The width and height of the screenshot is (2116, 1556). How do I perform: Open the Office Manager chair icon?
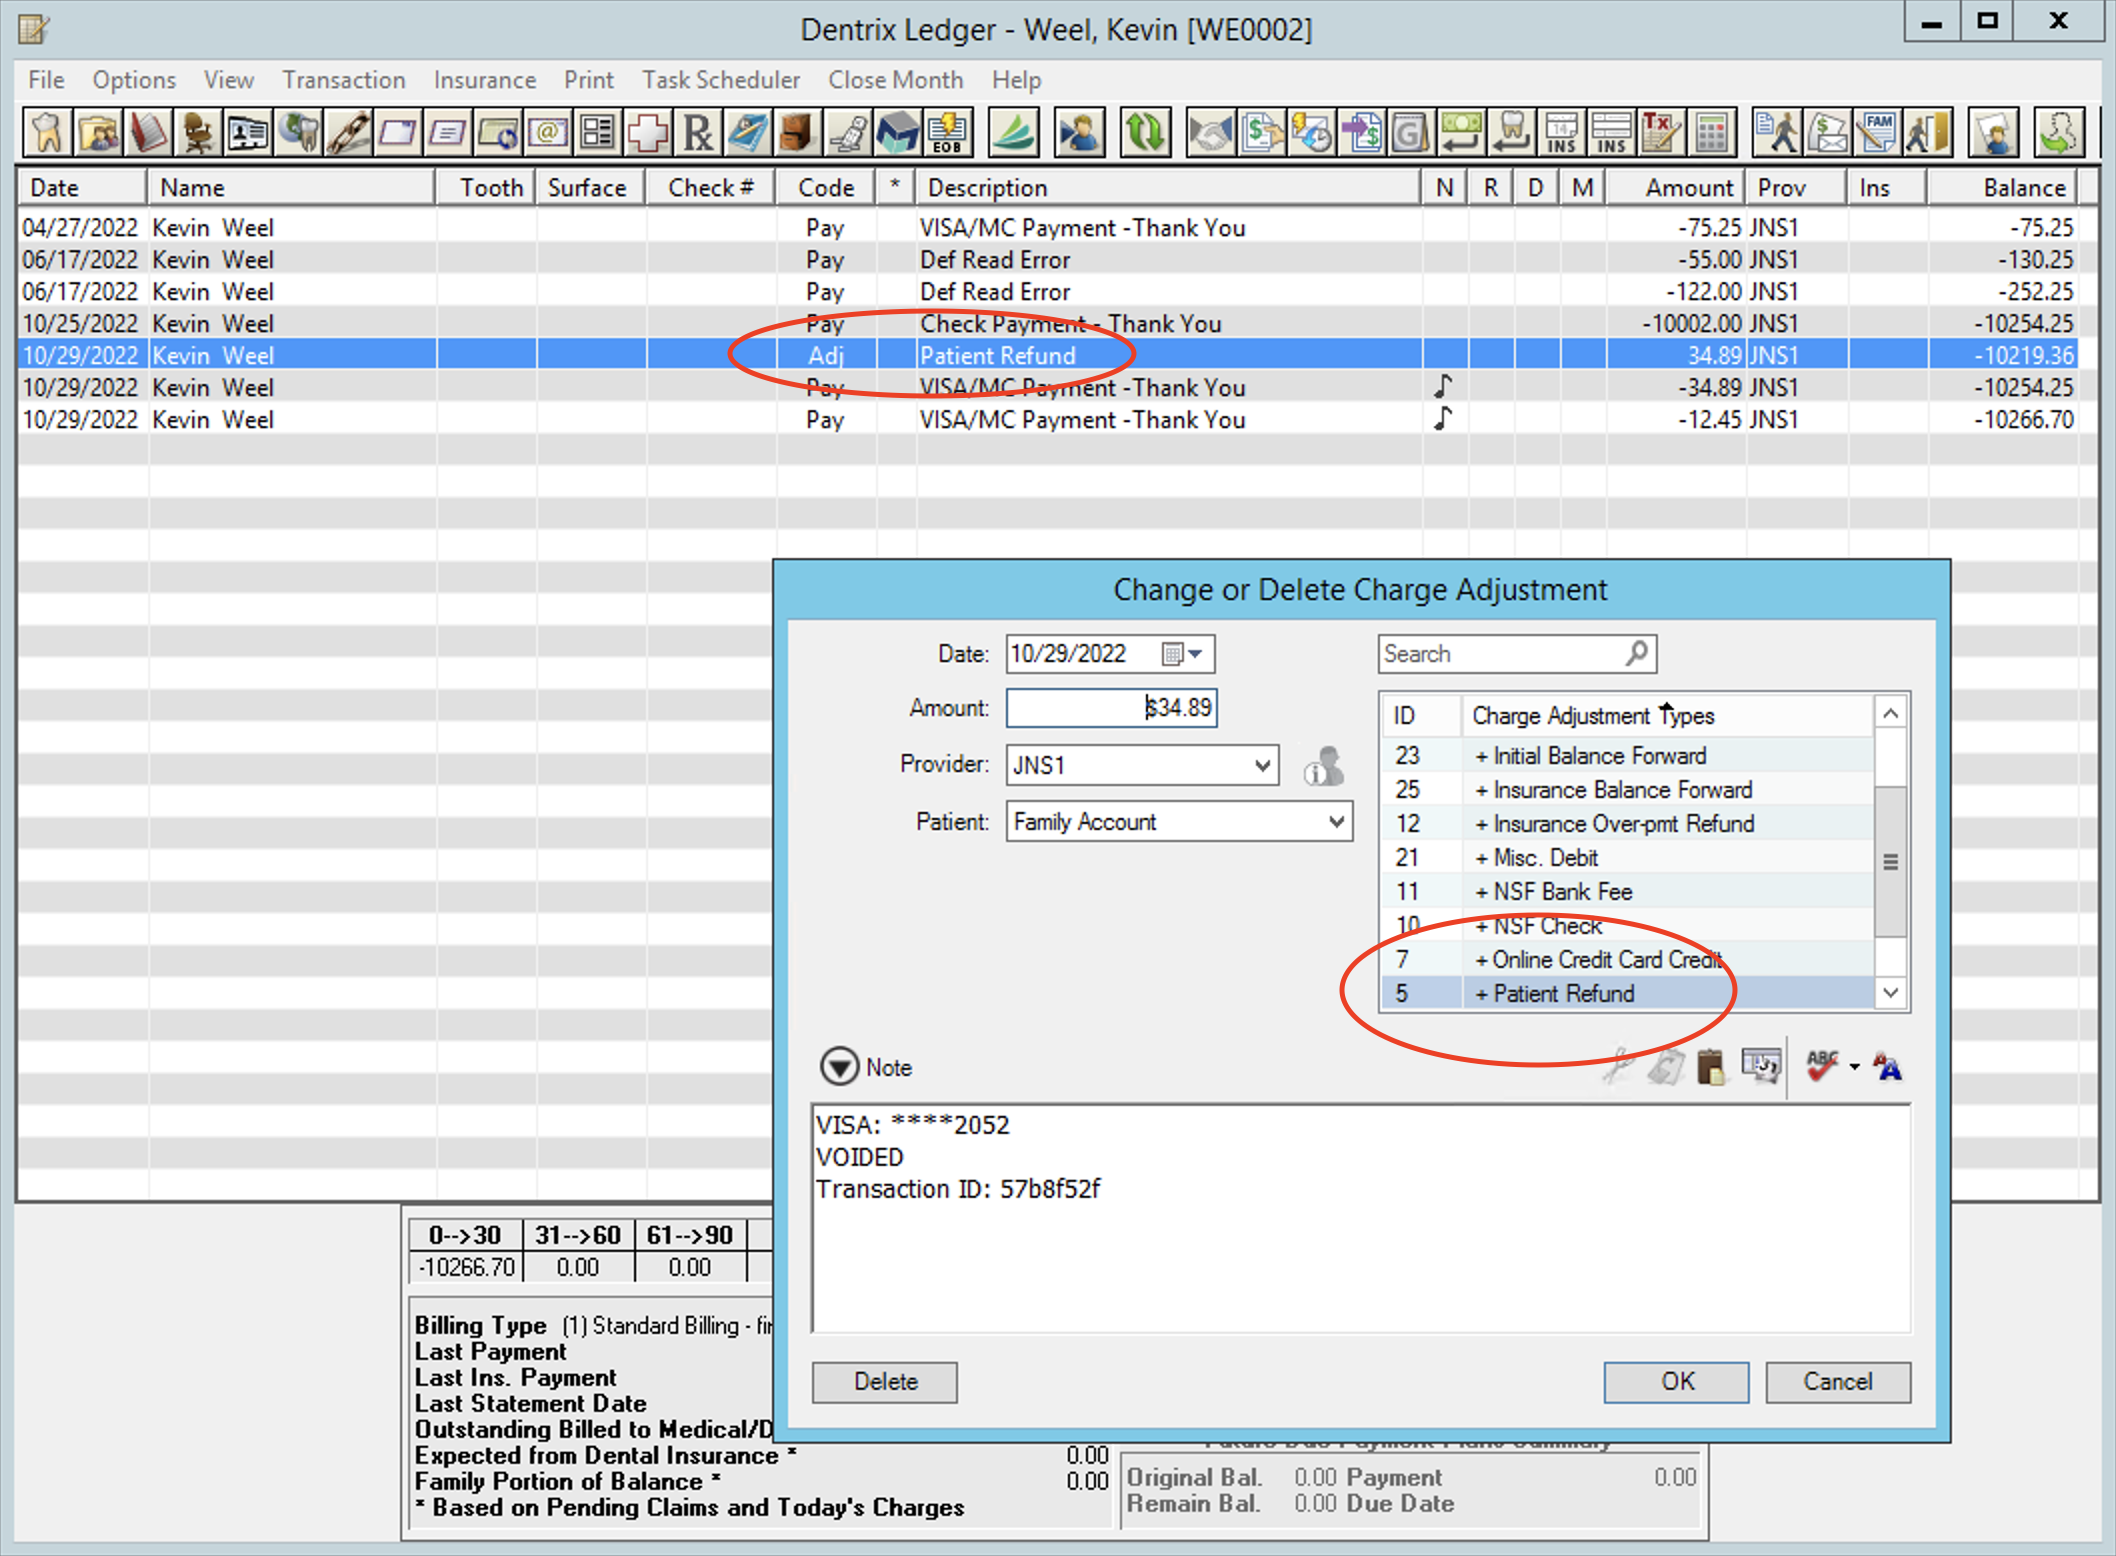coord(198,133)
